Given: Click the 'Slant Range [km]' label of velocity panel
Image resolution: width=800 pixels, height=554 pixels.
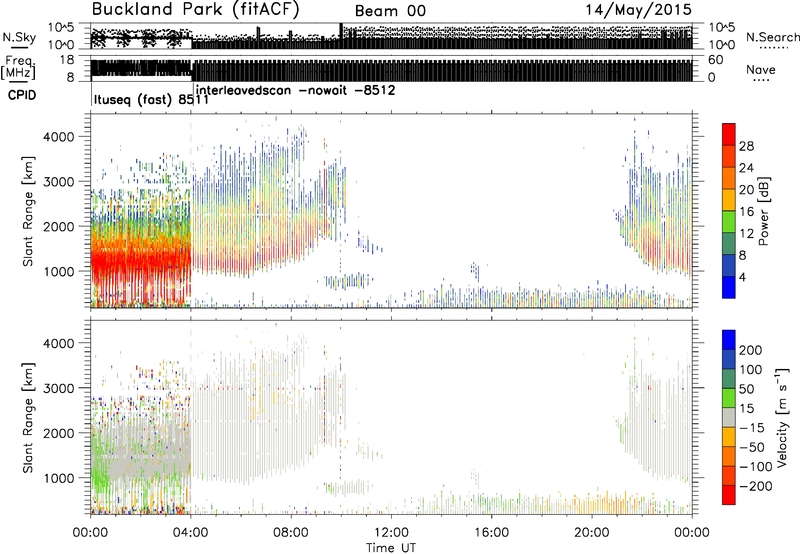Looking at the screenshot, I should [x=28, y=418].
